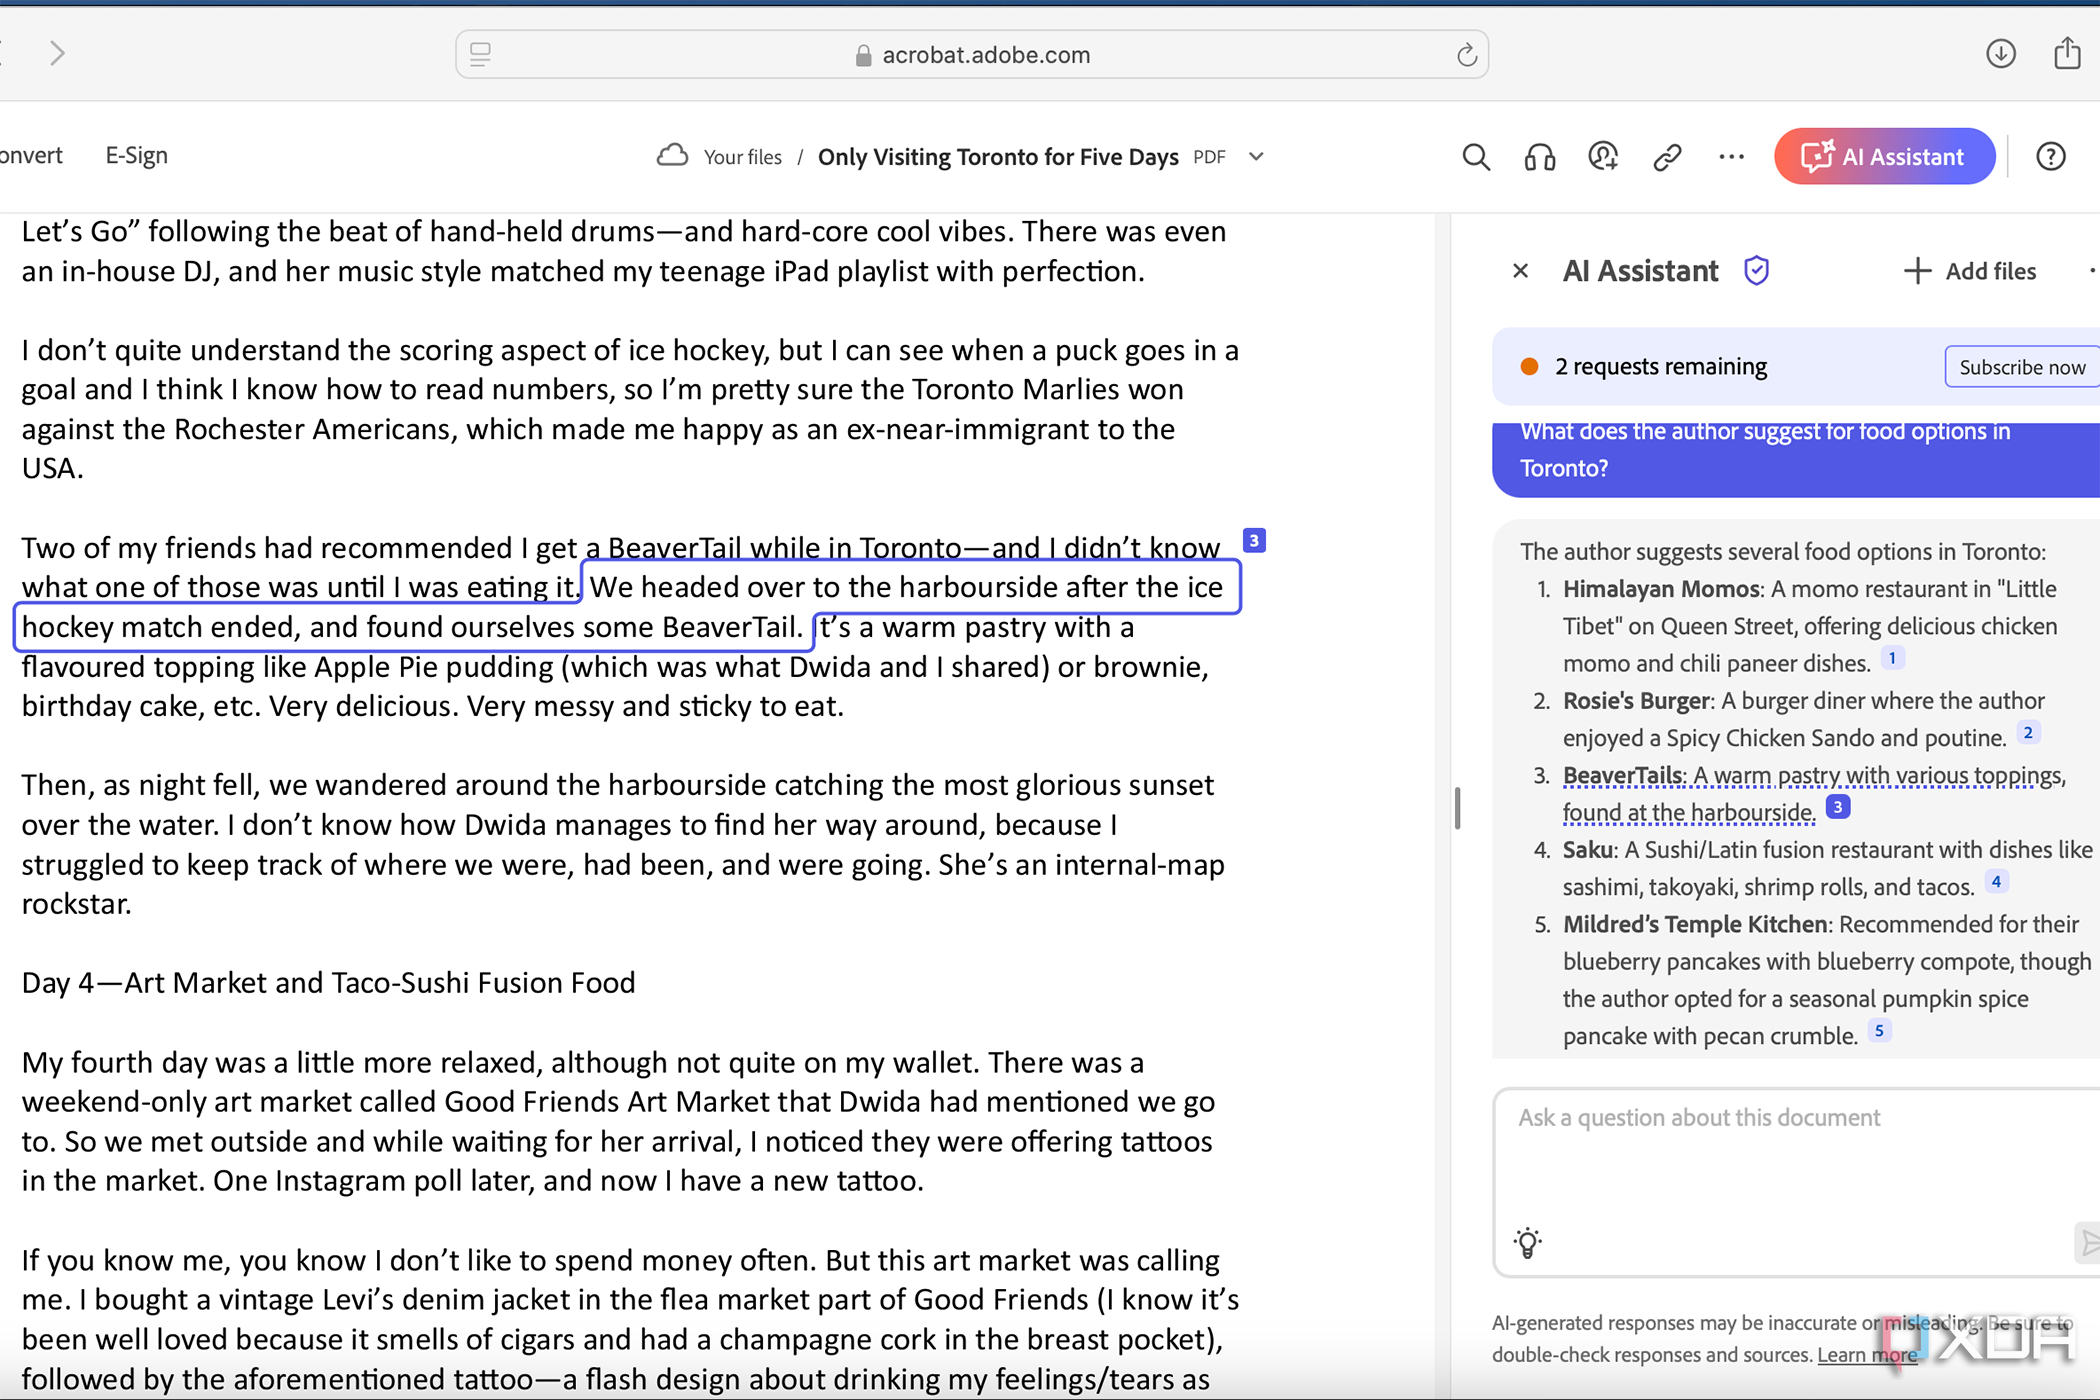Copy link with the chain icon
Image resolution: width=2100 pixels, height=1400 pixels.
coord(1667,157)
